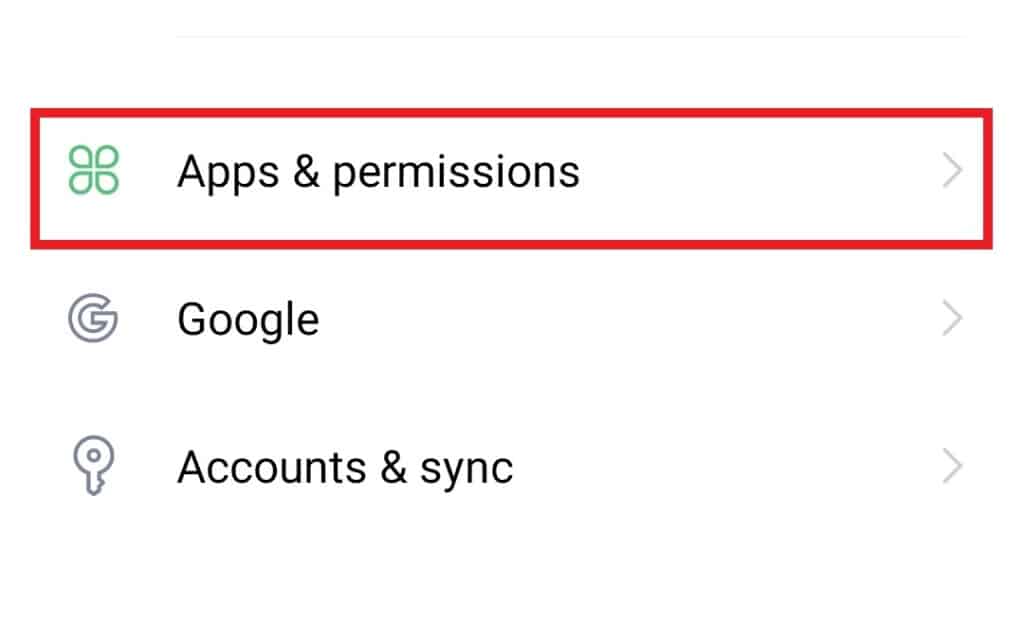Tap the empty space between Google label and its chevron

coord(627,318)
